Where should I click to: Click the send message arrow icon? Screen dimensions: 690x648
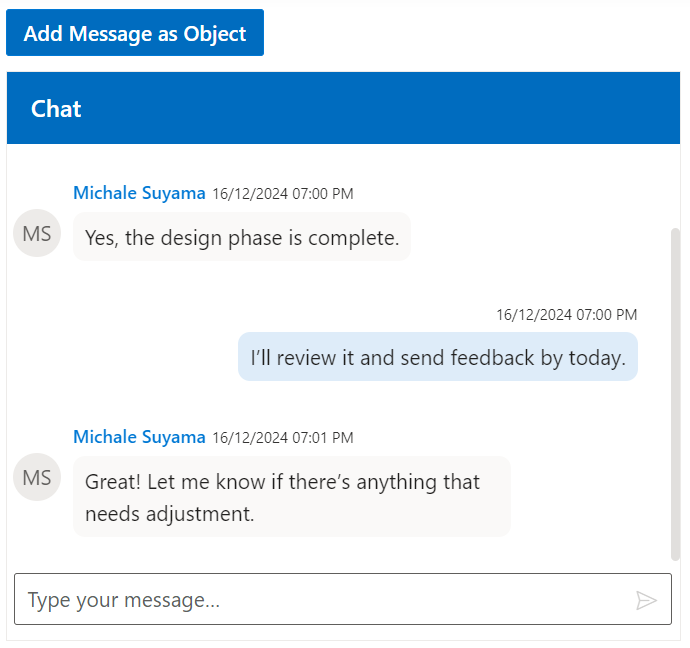coord(646,600)
